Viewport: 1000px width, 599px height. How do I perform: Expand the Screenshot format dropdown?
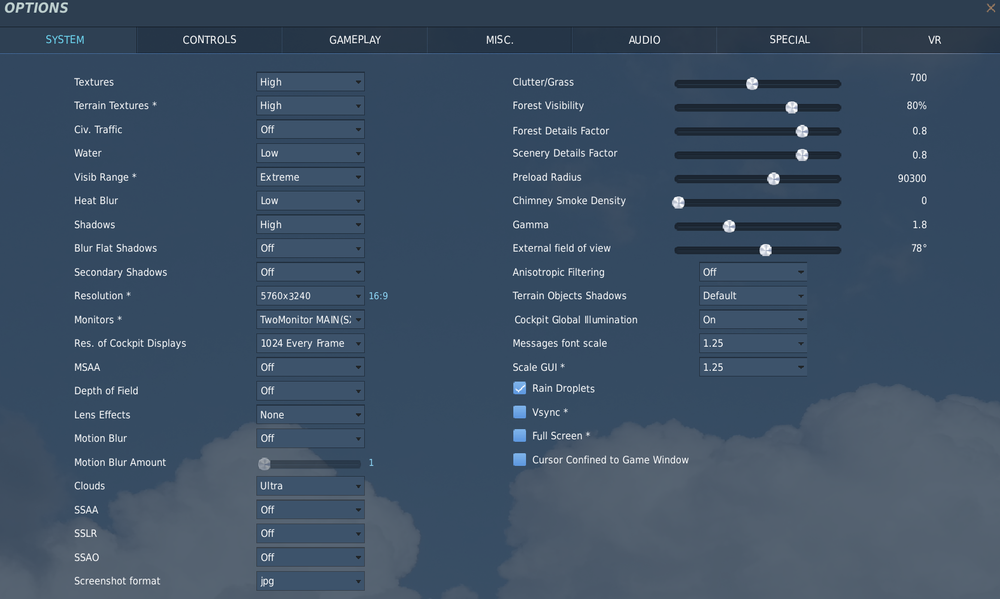[x=310, y=581]
